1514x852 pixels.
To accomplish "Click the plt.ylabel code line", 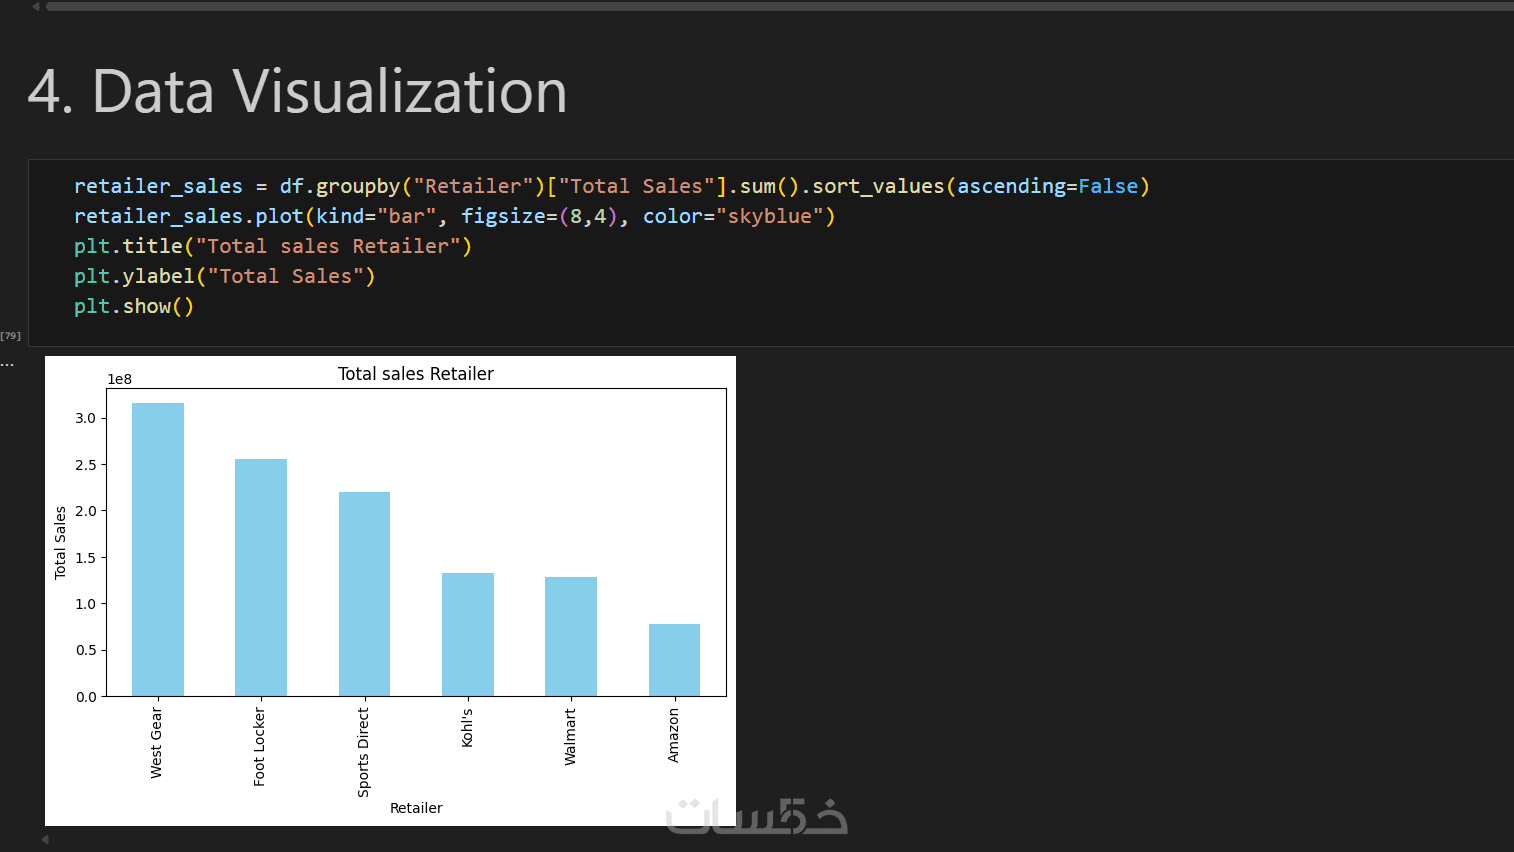I will pos(224,276).
